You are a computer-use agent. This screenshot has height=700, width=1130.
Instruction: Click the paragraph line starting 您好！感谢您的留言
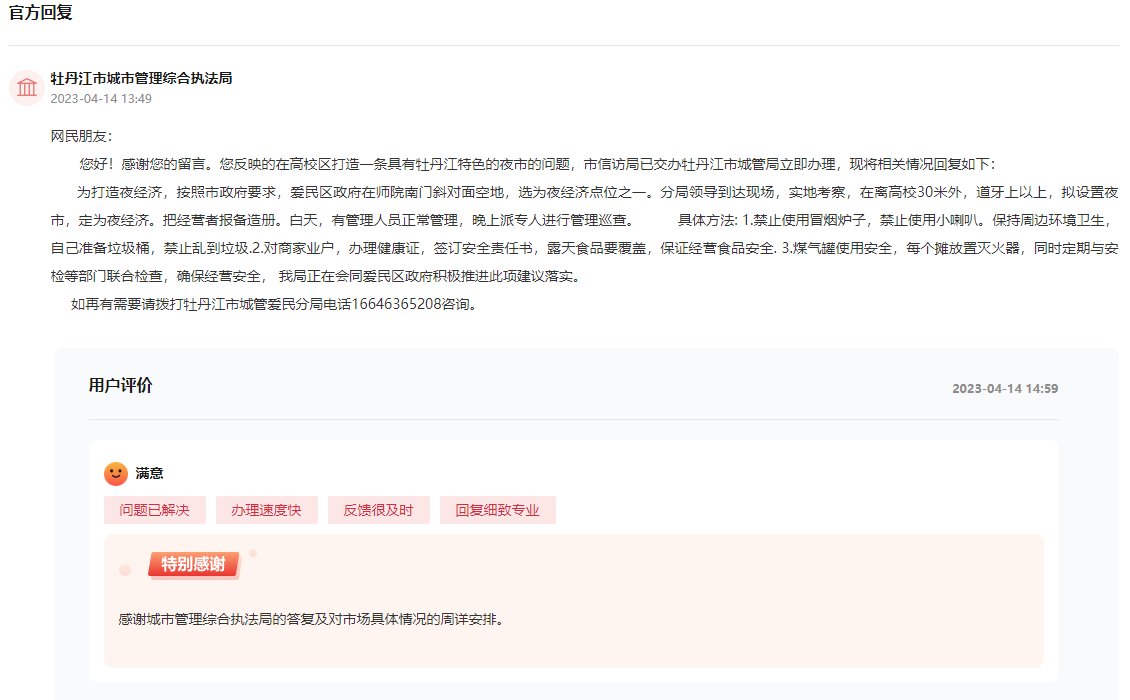coord(537,164)
